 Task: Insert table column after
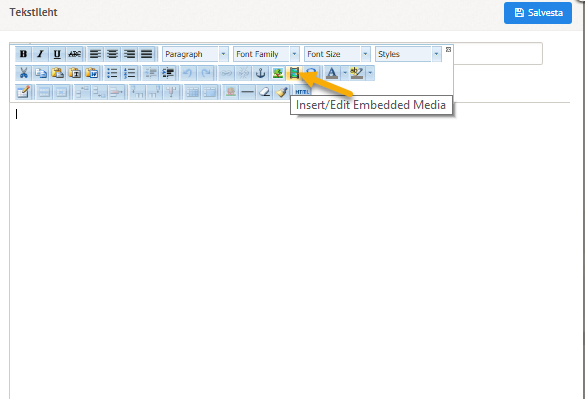154,92
